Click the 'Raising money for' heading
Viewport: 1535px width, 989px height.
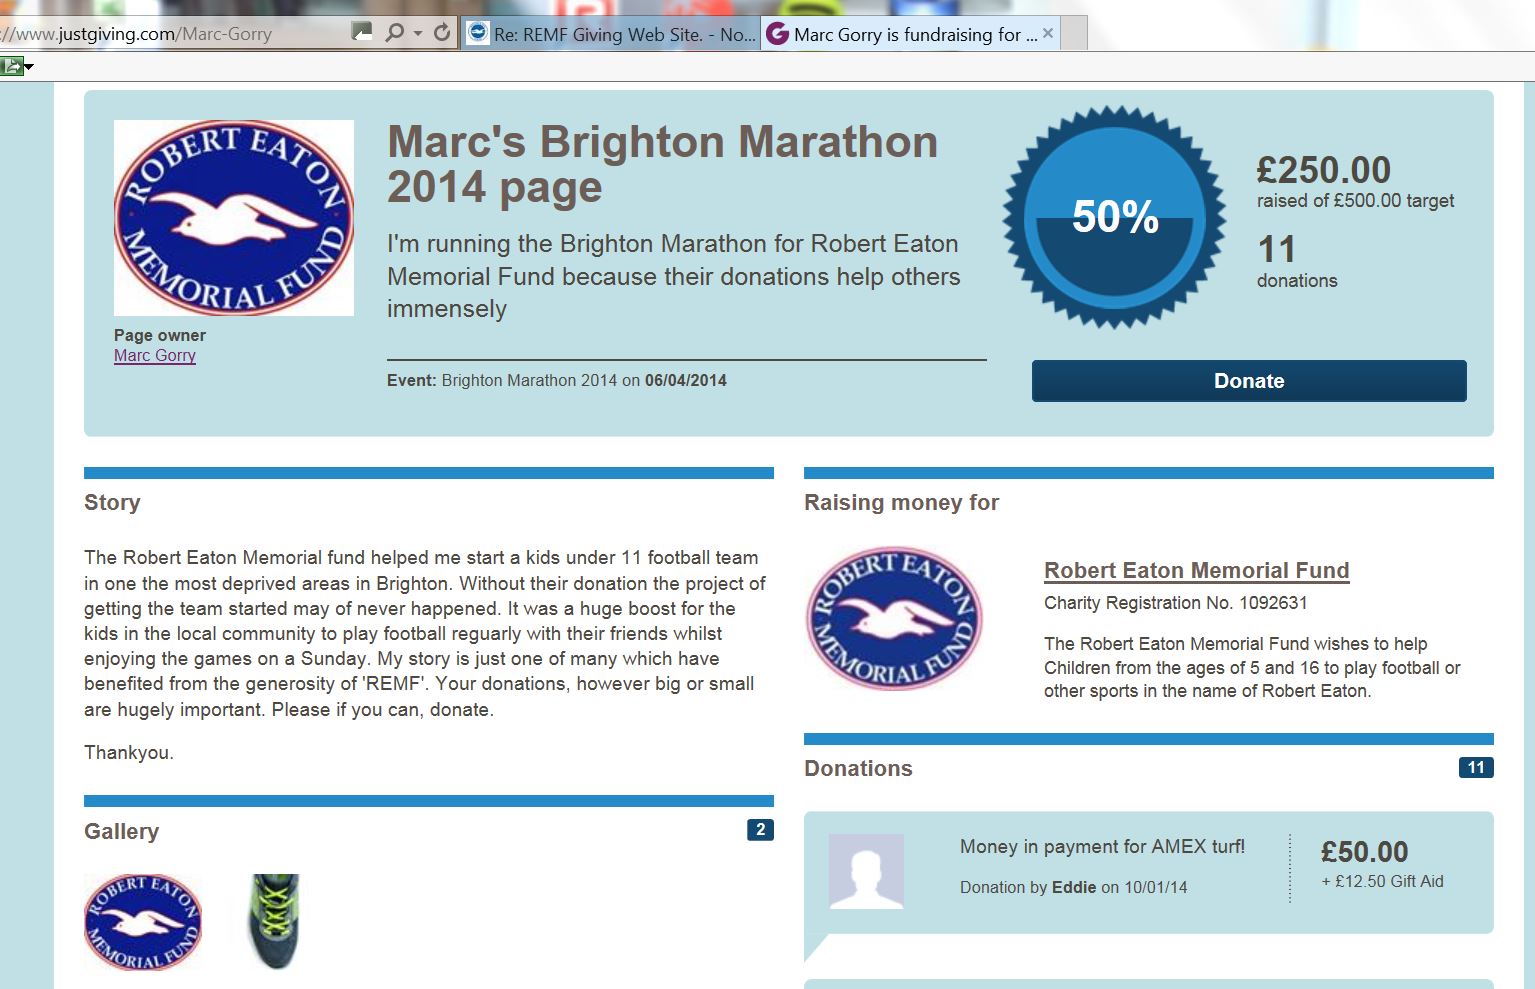(x=902, y=503)
